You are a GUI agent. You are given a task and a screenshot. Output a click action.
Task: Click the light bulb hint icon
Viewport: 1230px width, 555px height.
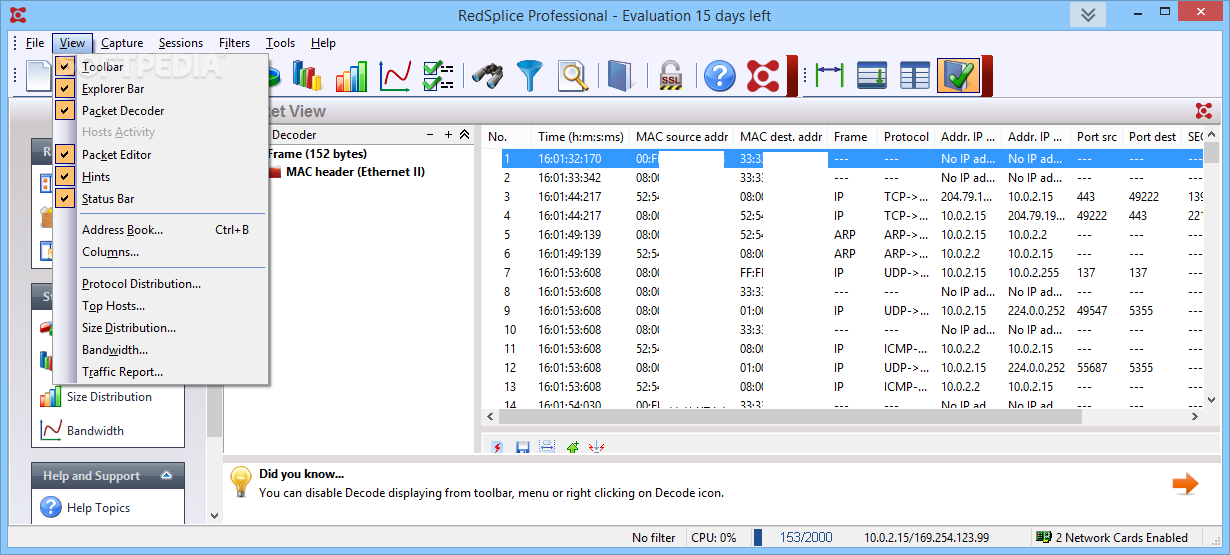click(x=240, y=482)
